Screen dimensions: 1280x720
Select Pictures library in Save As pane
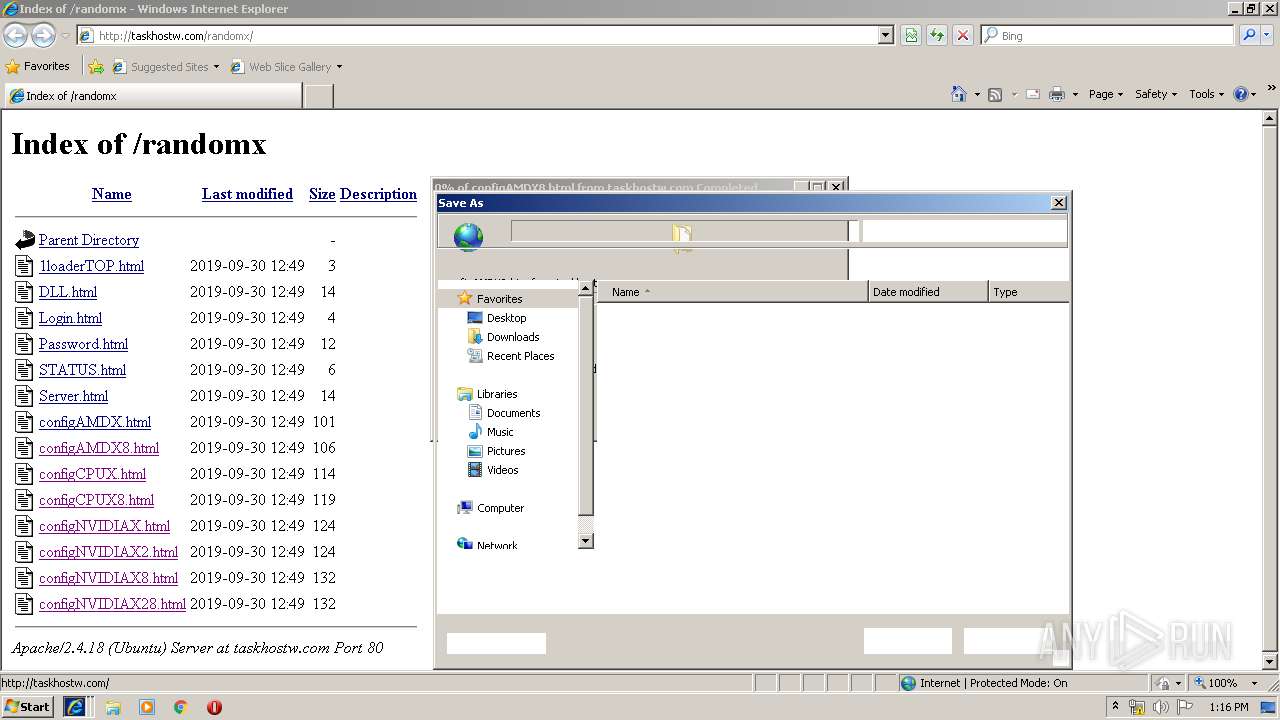click(x=506, y=451)
